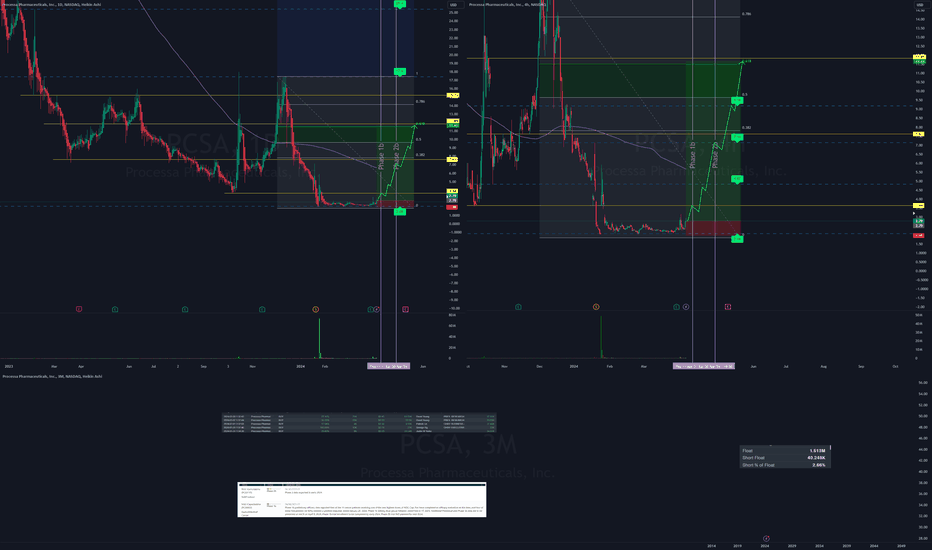Viewport: 932px width, 550px height.
Task: Click green stop label at bottom of 4h position
Action: [737, 238]
